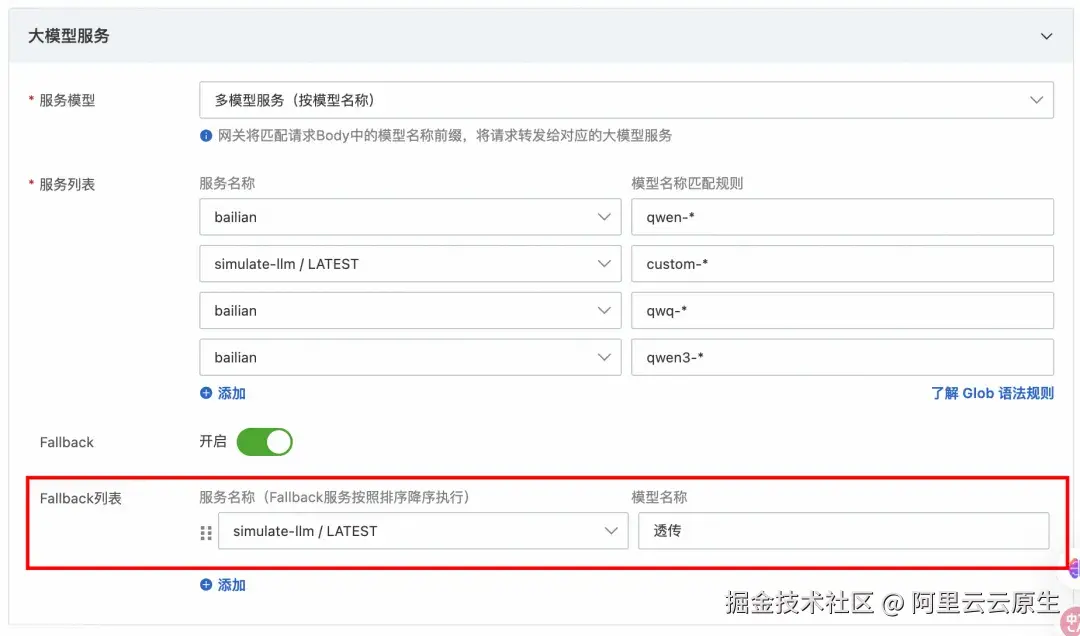Viewport: 1080px width, 636px height.
Task: Open the 了解 Glob 语法规则 link
Action: pyautogui.click(x=992, y=393)
